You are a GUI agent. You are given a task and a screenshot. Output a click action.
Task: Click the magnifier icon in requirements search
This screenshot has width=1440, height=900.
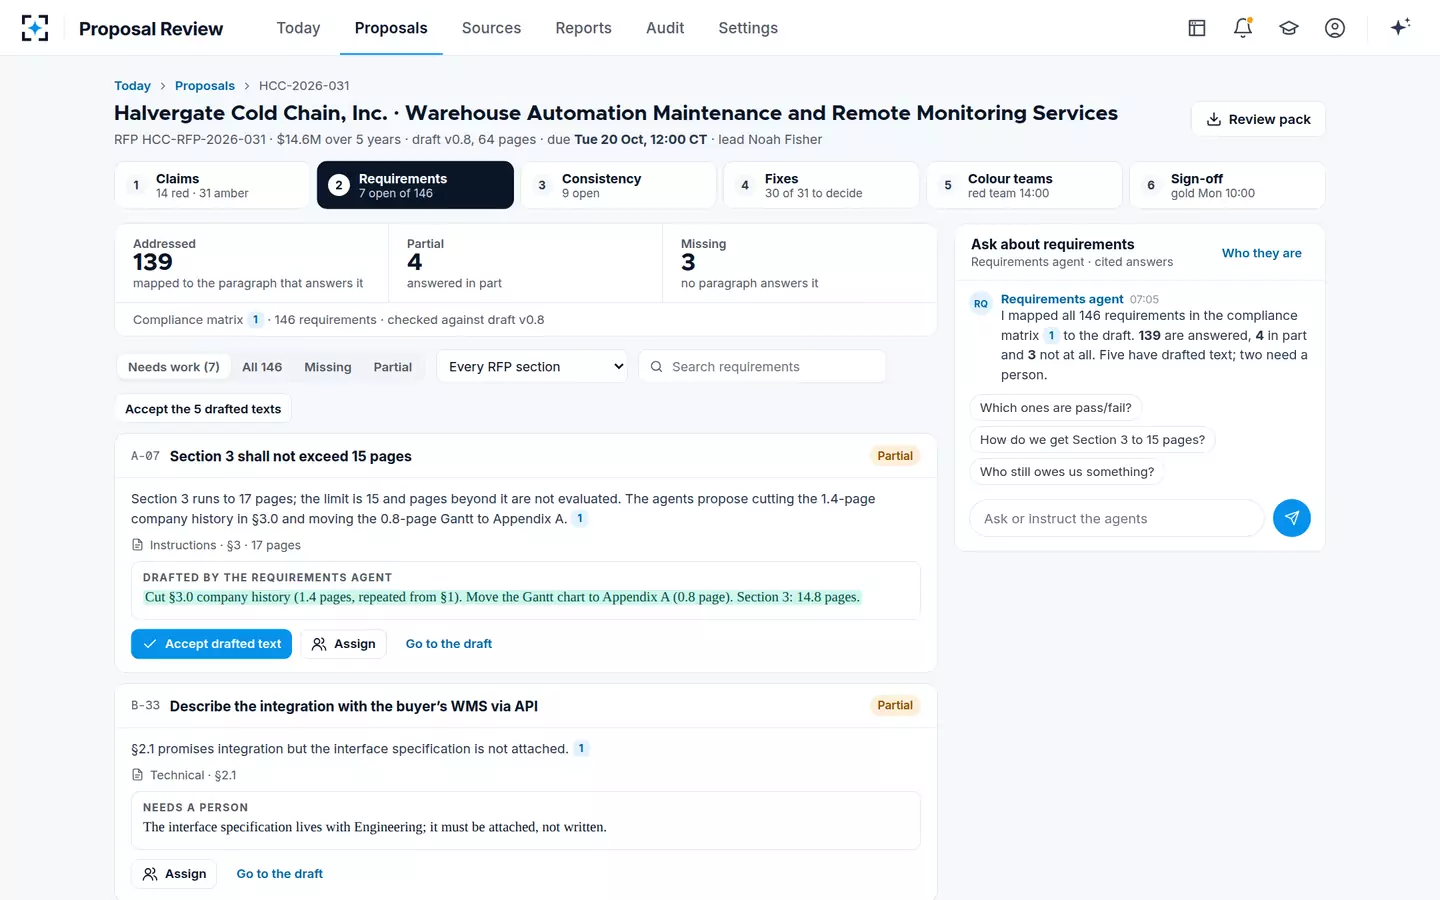[x=657, y=367]
